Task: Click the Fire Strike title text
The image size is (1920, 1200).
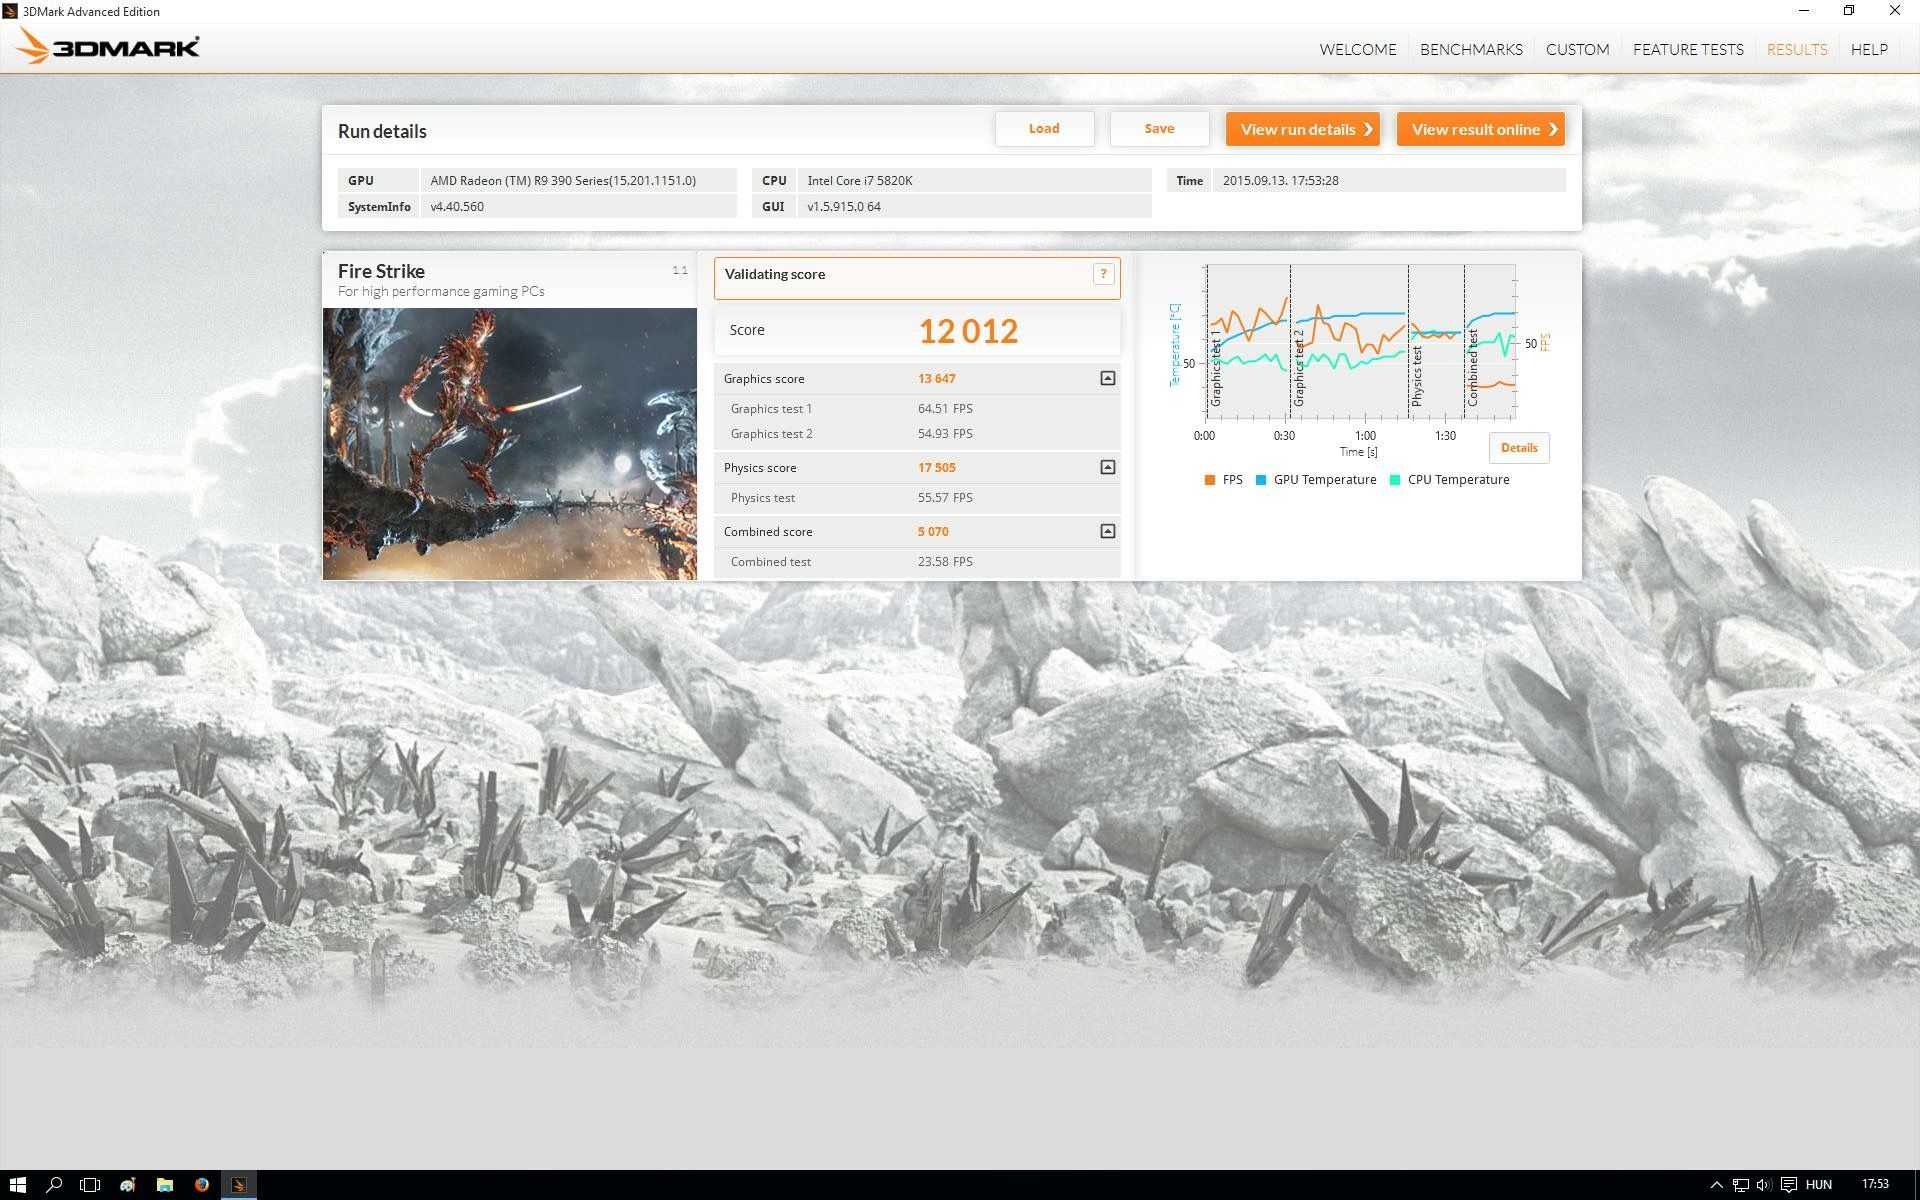Action: click(x=381, y=271)
